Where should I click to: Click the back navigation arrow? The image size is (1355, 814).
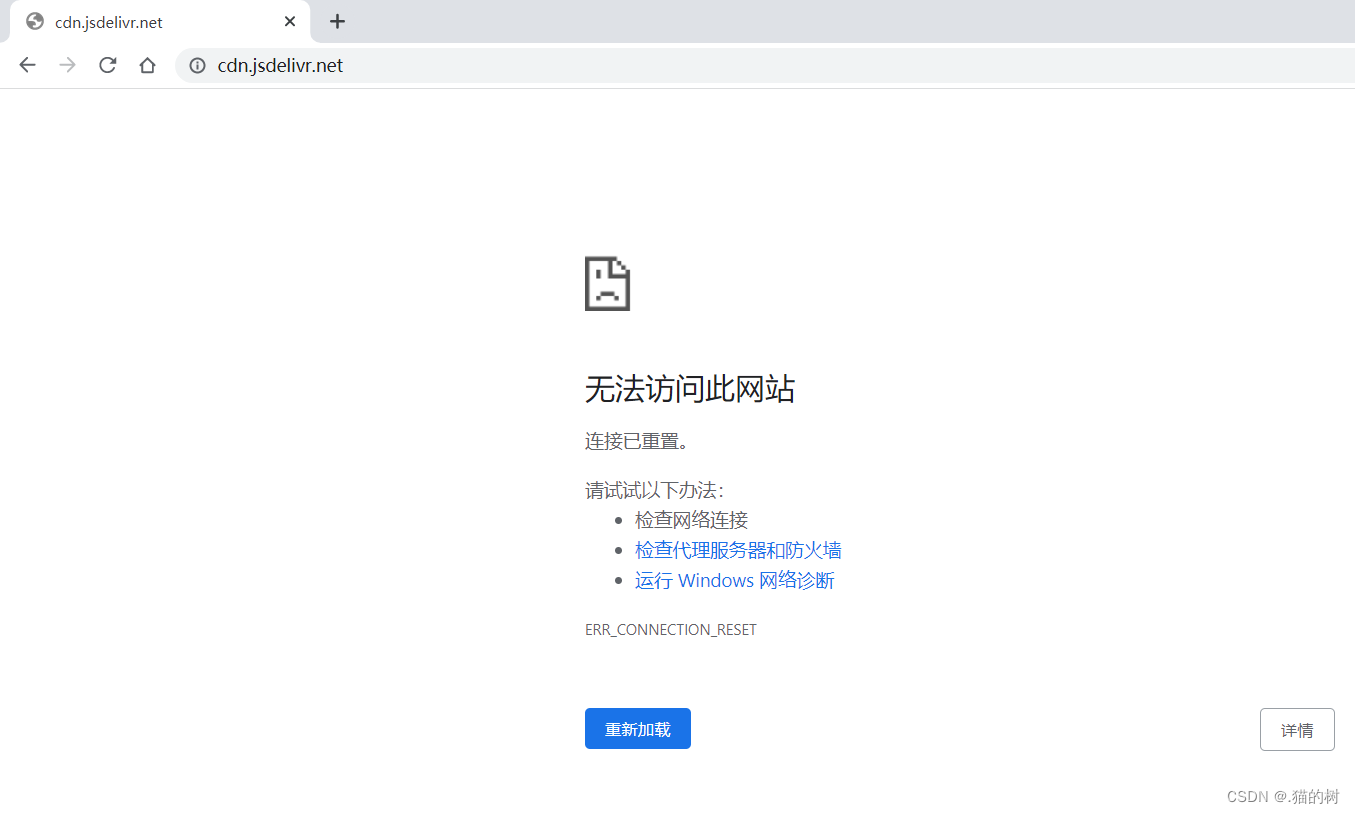(x=27, y=65)
